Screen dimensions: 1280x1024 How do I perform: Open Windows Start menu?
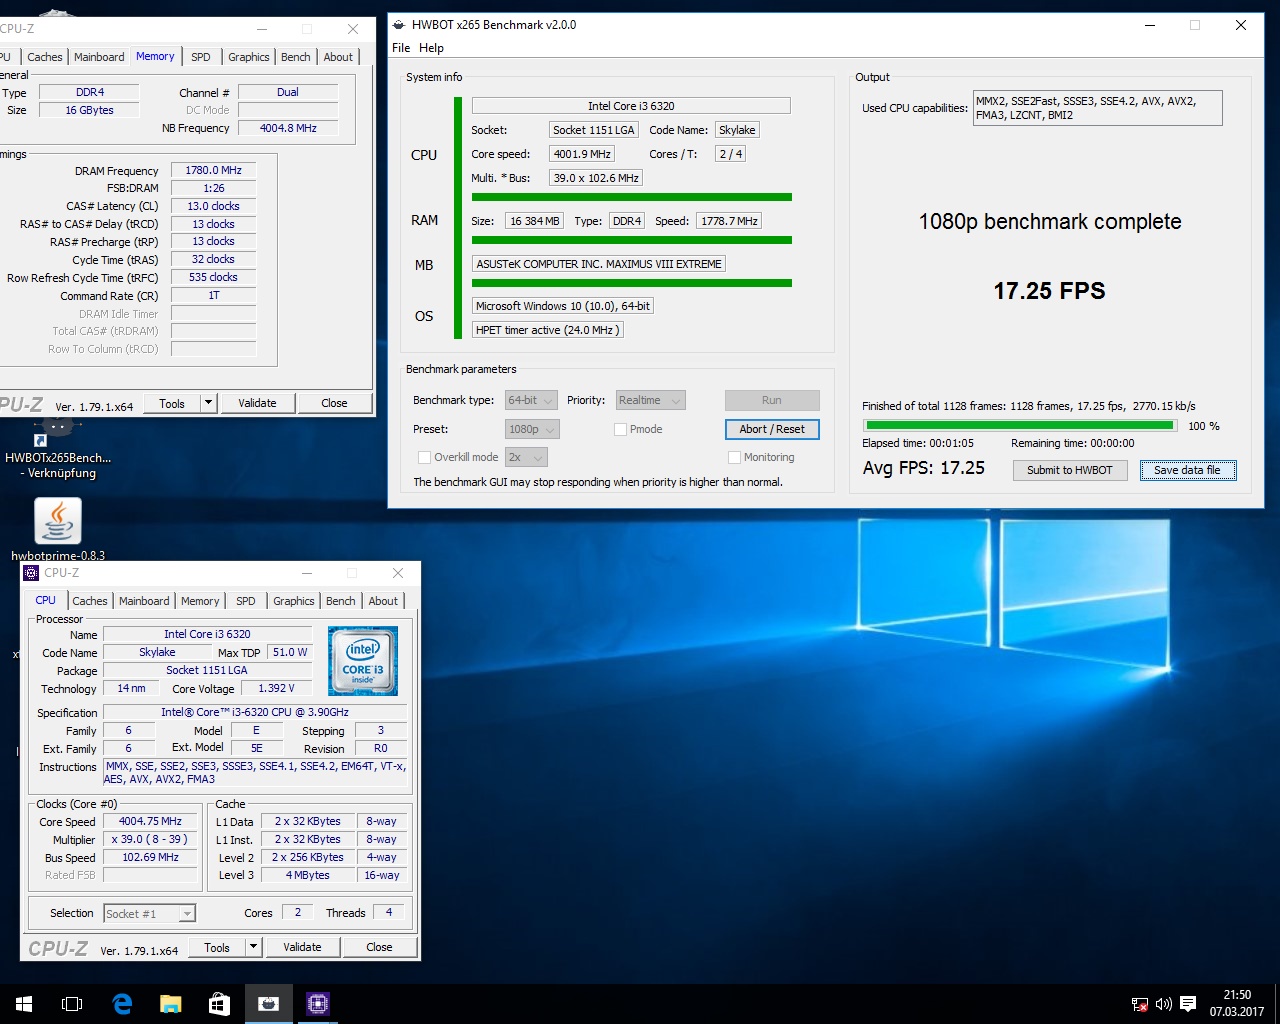point(24,1004)
